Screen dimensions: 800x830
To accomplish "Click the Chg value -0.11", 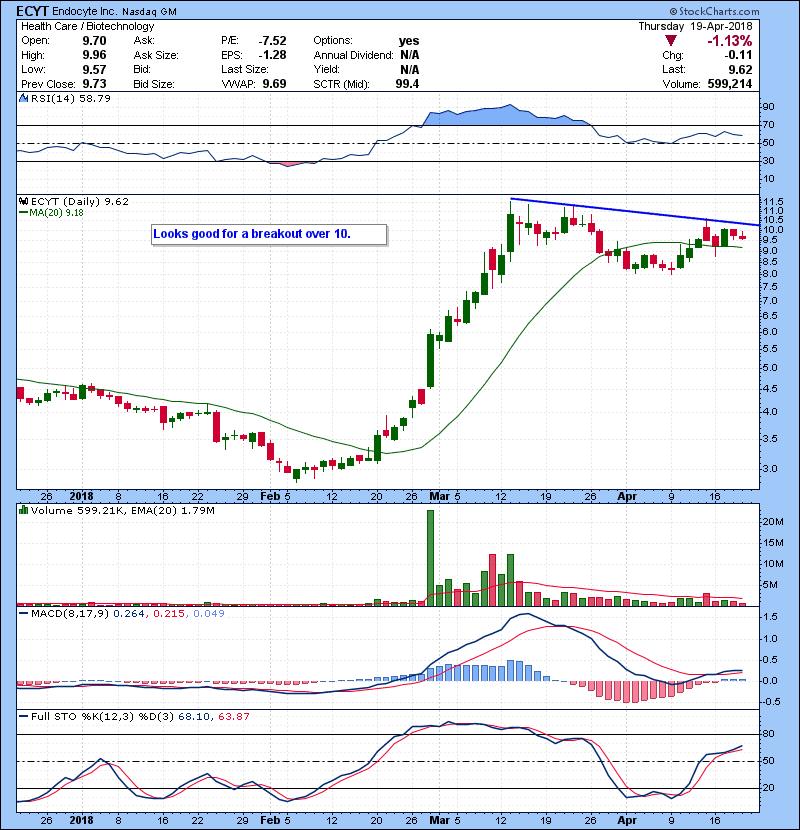I will [x=738, y=55].
